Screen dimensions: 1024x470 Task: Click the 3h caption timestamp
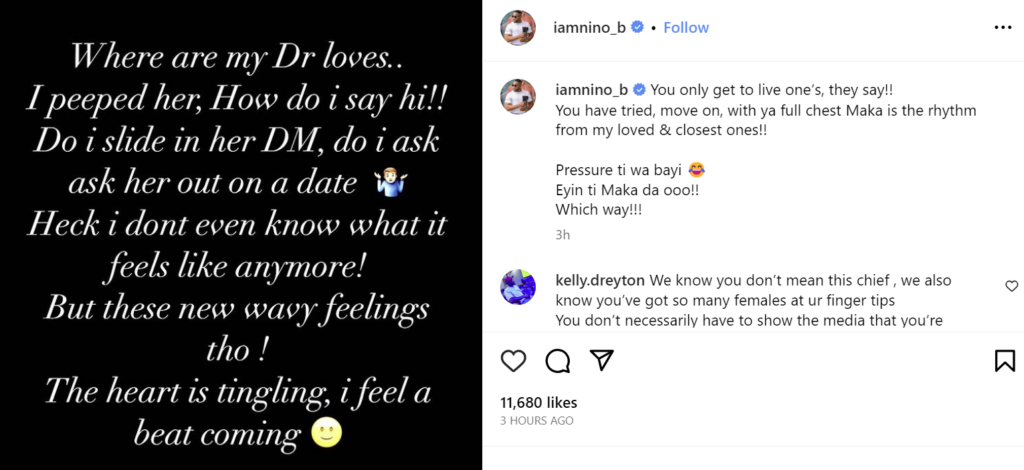click(x=563, y=235)
